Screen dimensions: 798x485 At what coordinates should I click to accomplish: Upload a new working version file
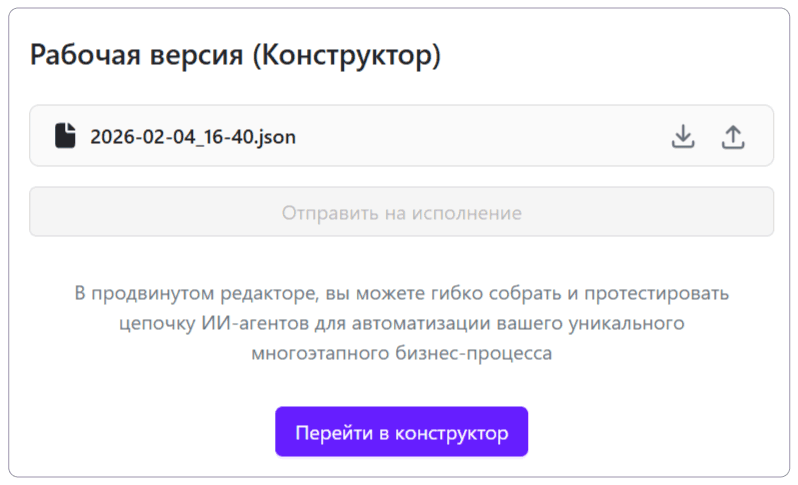pyautogui.click(x=733, y=136)
